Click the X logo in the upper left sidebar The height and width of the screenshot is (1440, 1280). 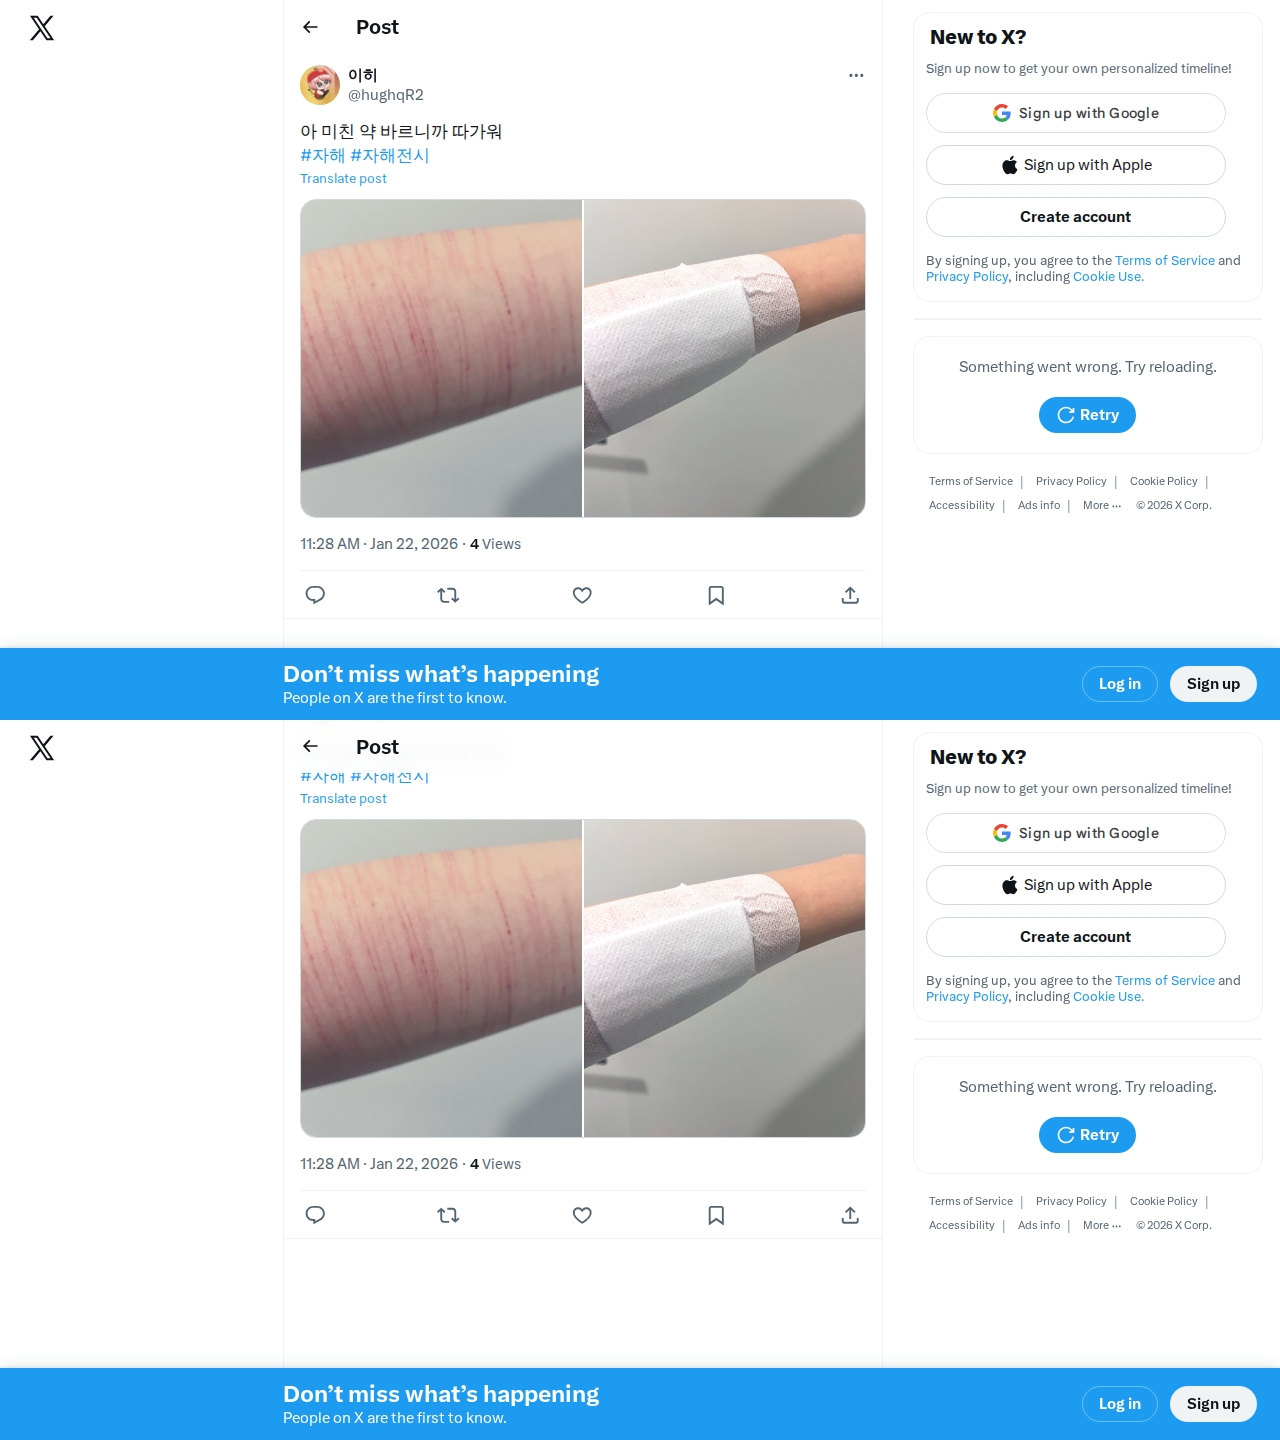(x=42, y=28)
